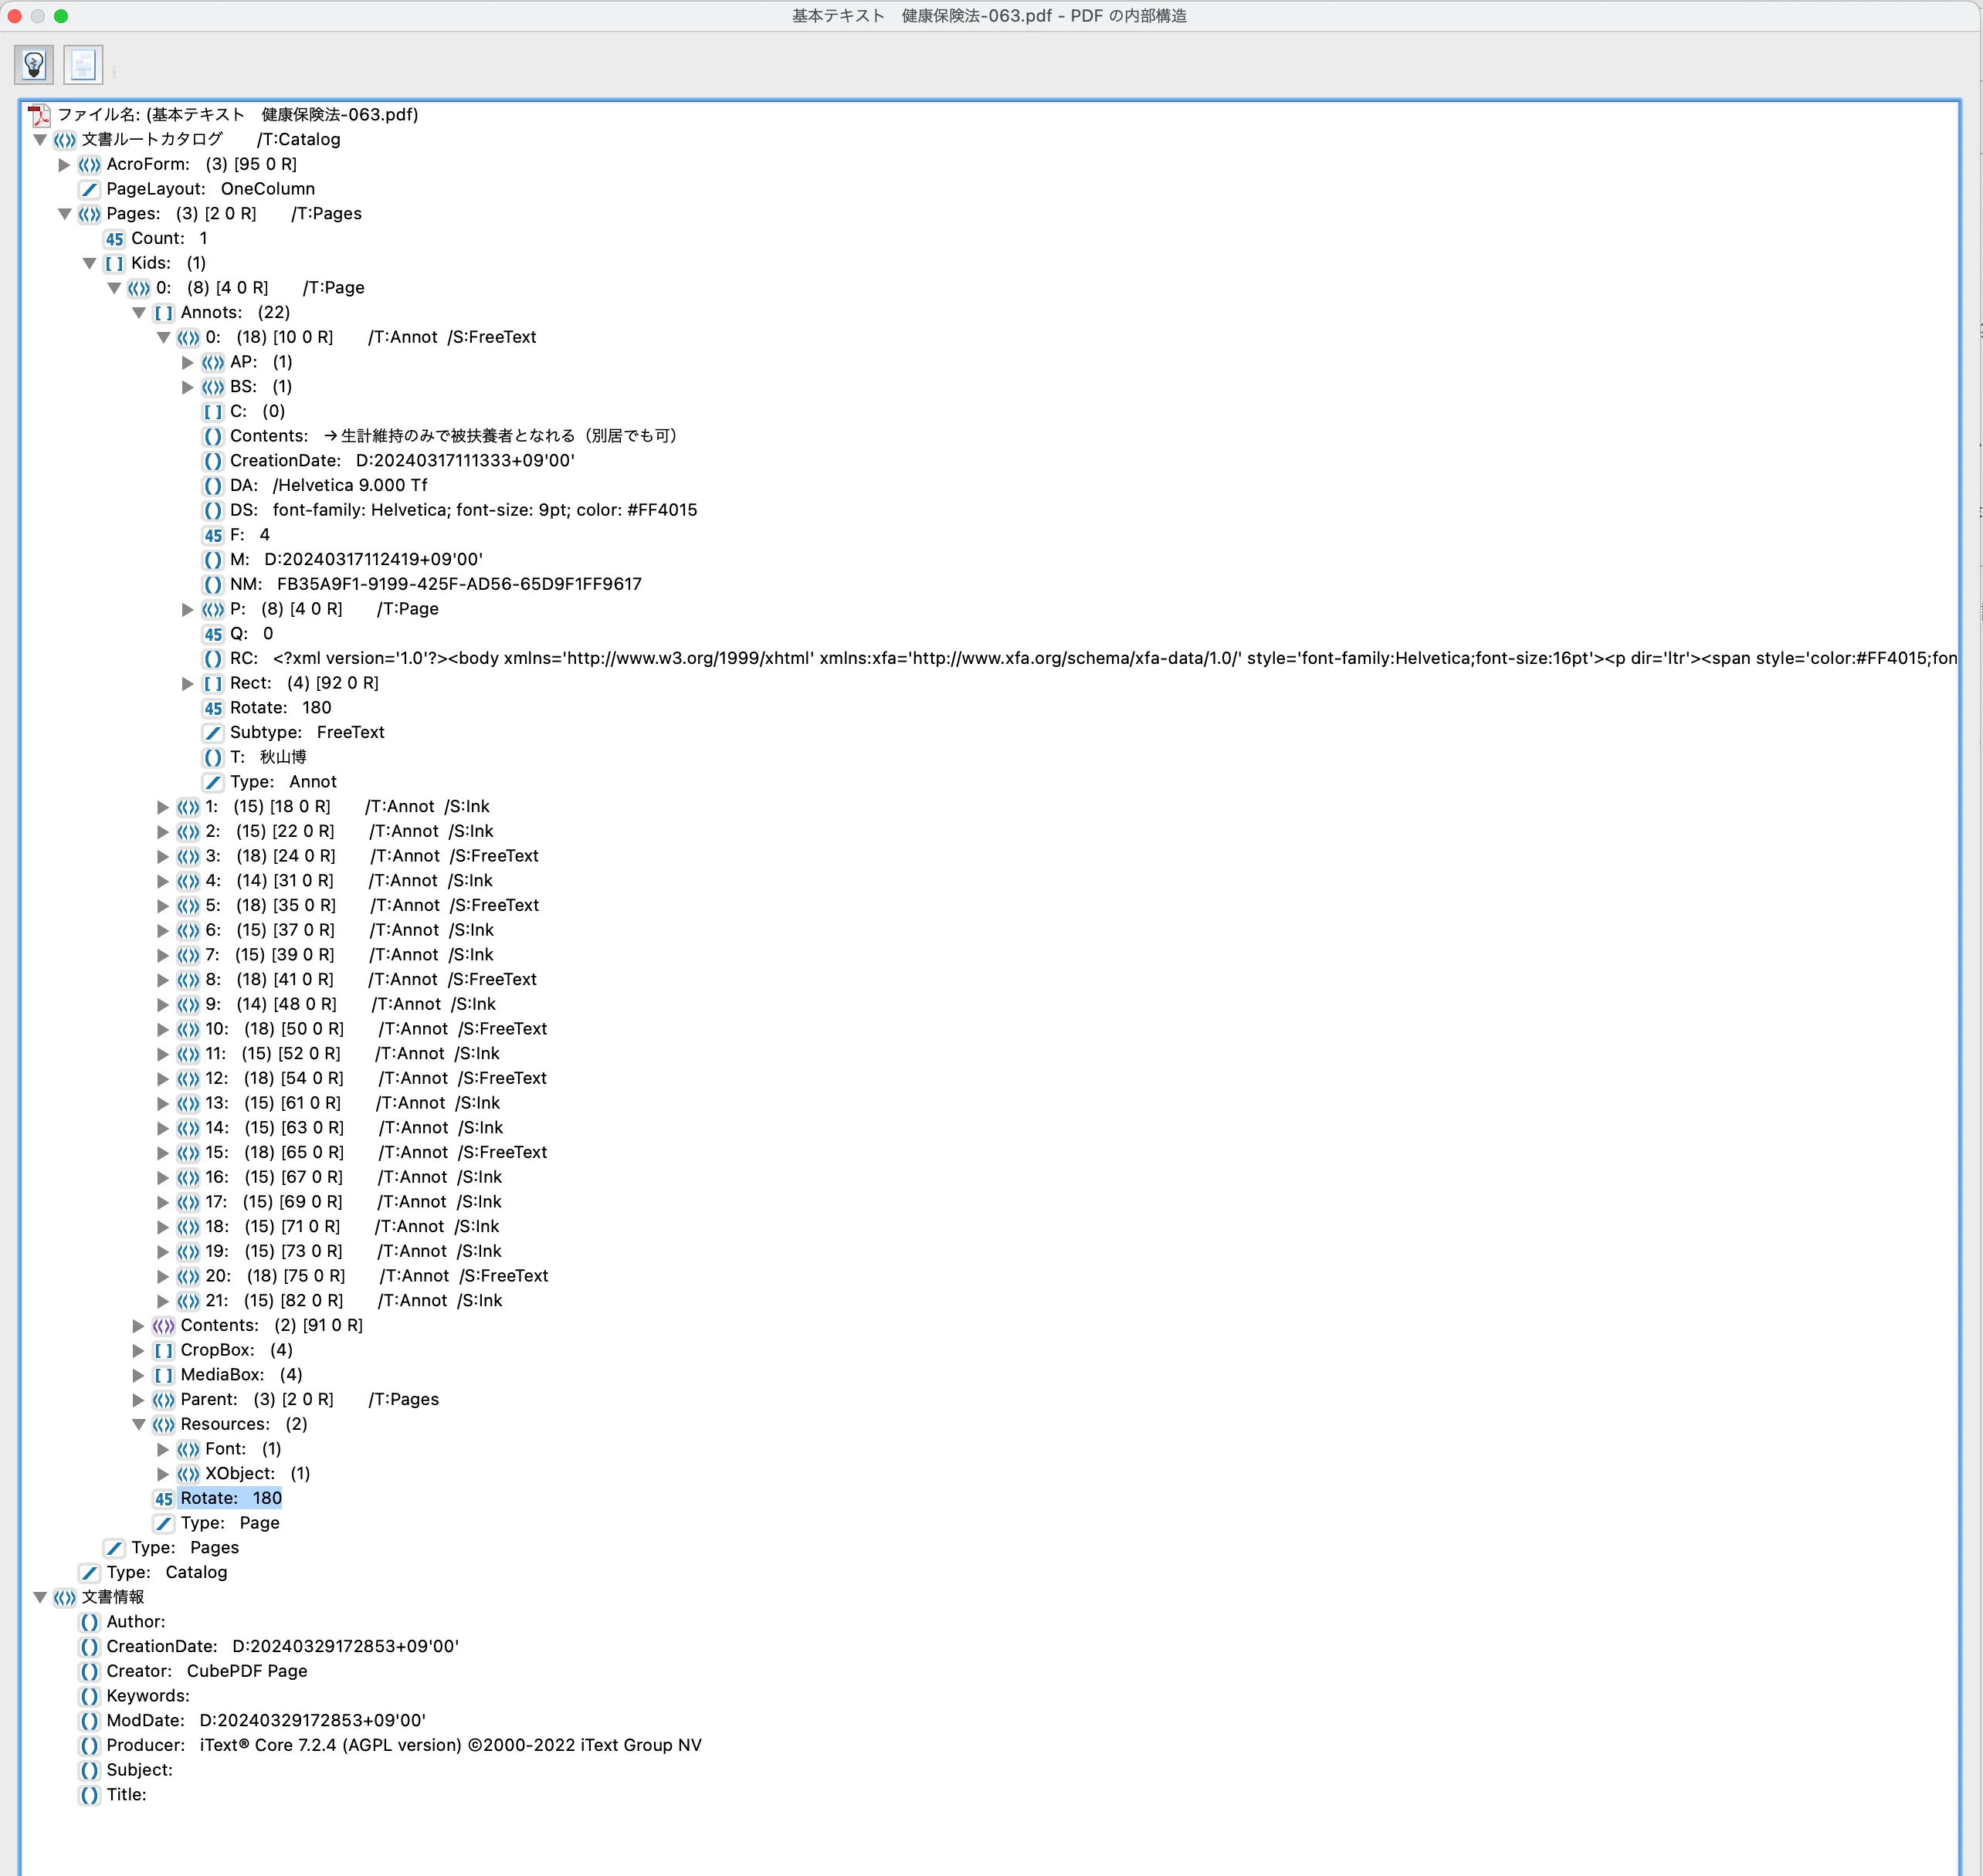Image resolution: width=1983 pixels, height=1876 pixels.
Task: Click the array bracket icon beside Kids
Action: click(x=114, y=263)
